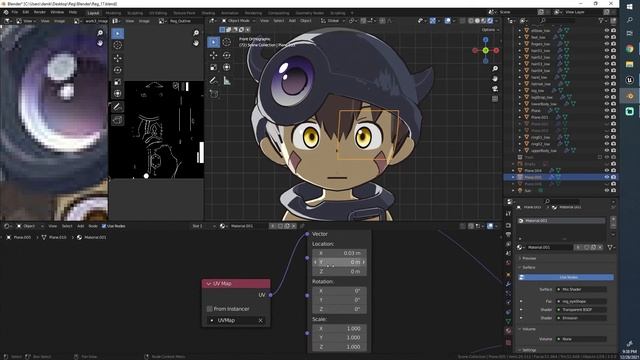Image resolution: width=640 pixels, height=360 pixels.
Task: Activate the Select Box tool in 3D viewport
Action: (x=213, y=42)
